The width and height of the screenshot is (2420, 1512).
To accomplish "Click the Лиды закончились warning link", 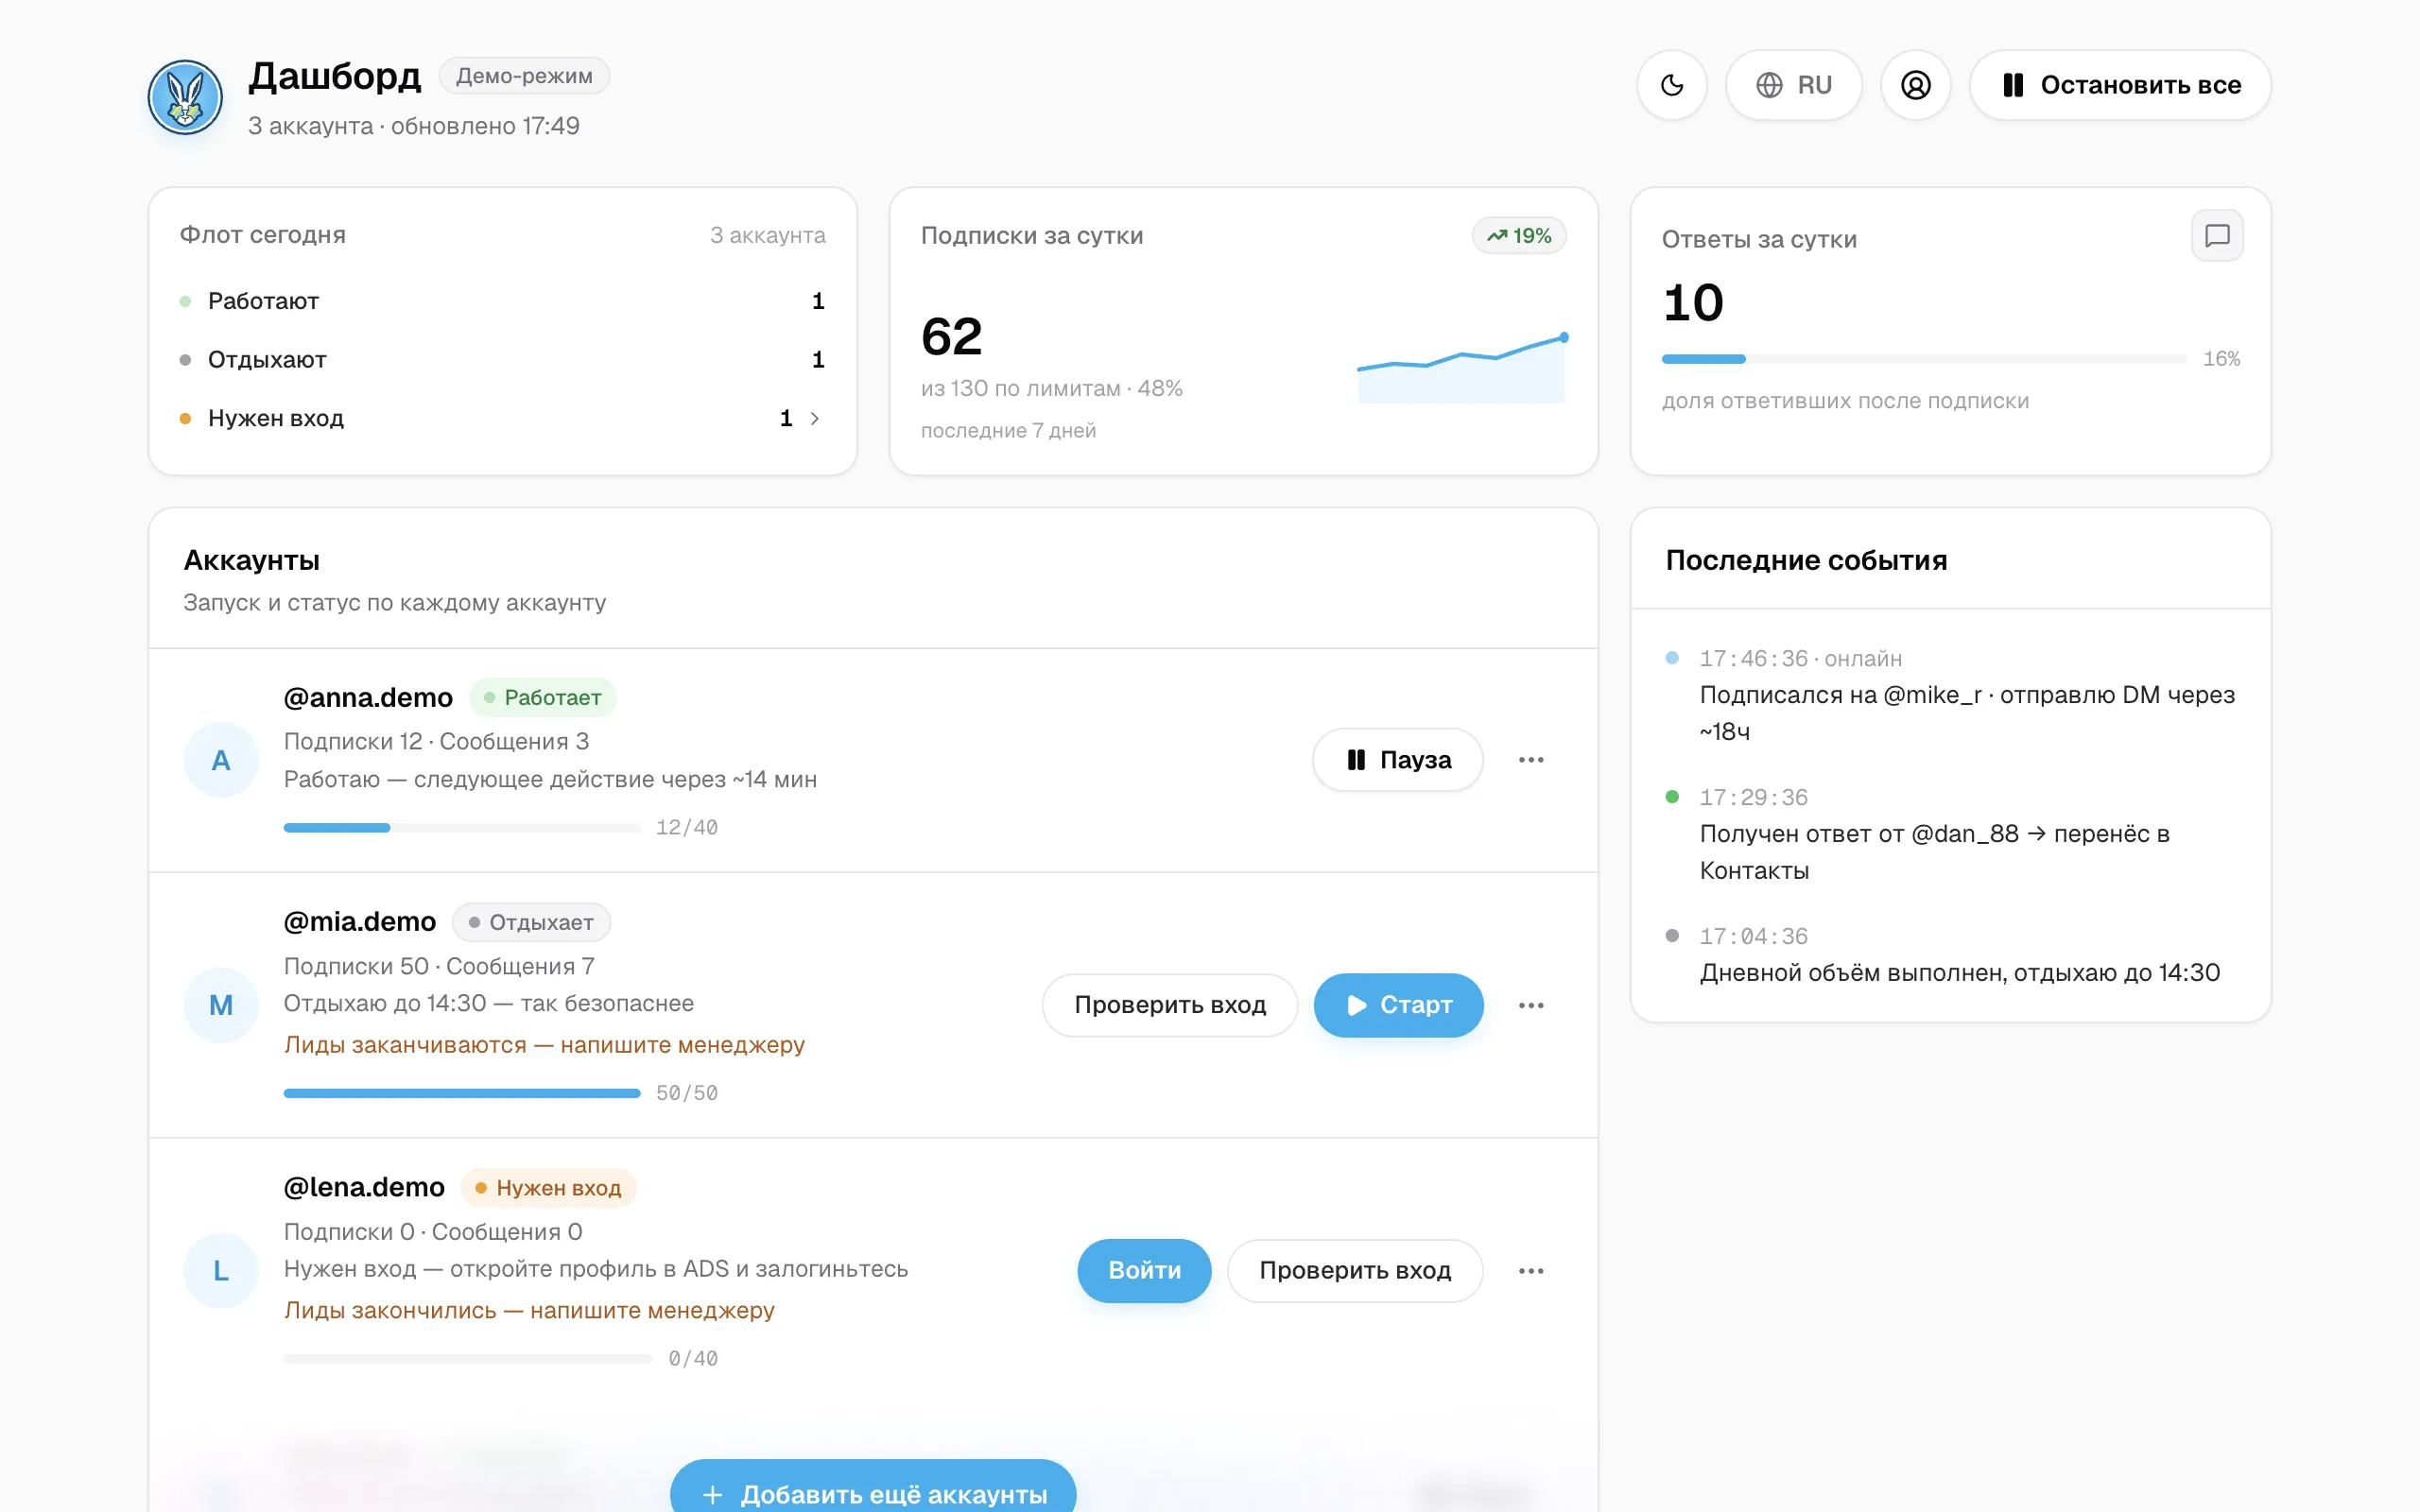I will [x=529, y=1310].
